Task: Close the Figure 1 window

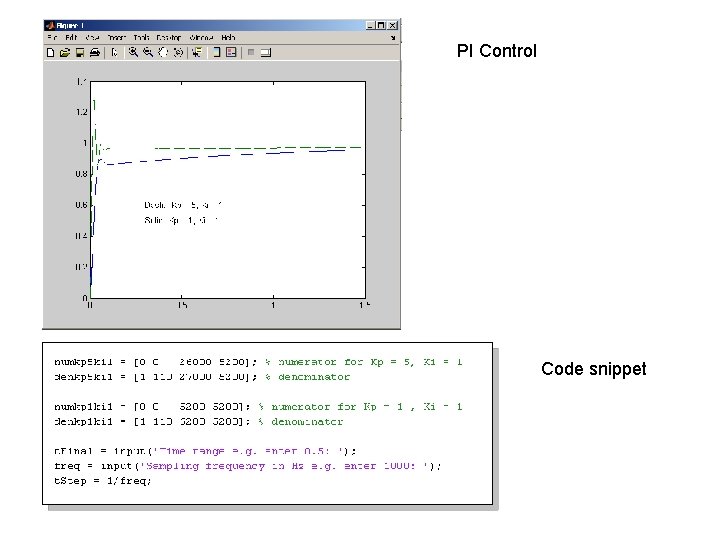Action: click(x=393, y=25)
